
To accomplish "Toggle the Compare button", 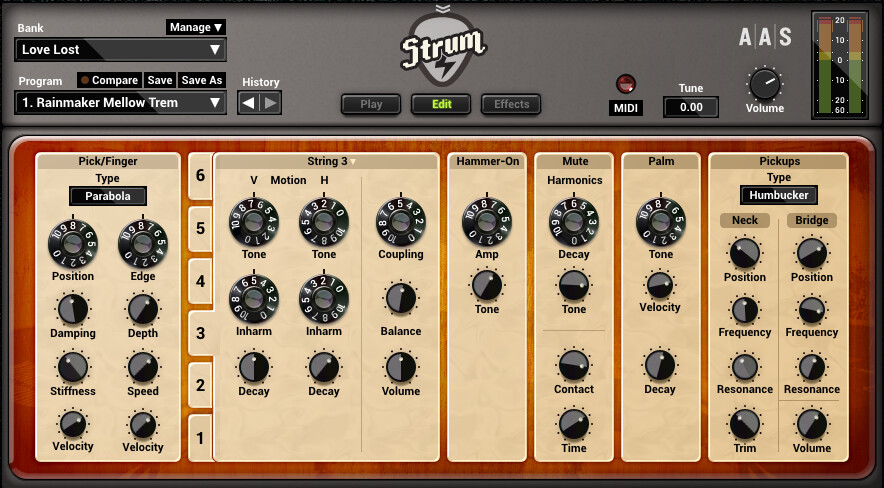I will [x=109, y=80].
